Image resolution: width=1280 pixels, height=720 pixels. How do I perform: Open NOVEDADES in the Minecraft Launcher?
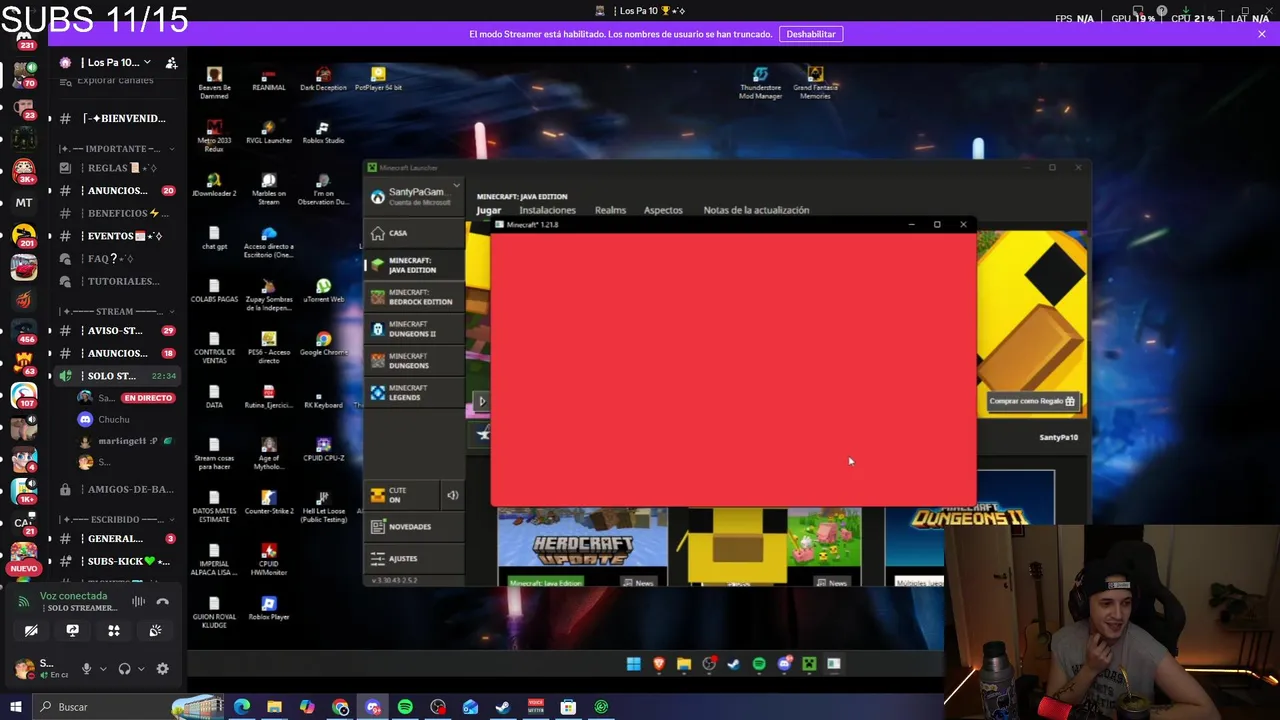(x=413, y=526)
